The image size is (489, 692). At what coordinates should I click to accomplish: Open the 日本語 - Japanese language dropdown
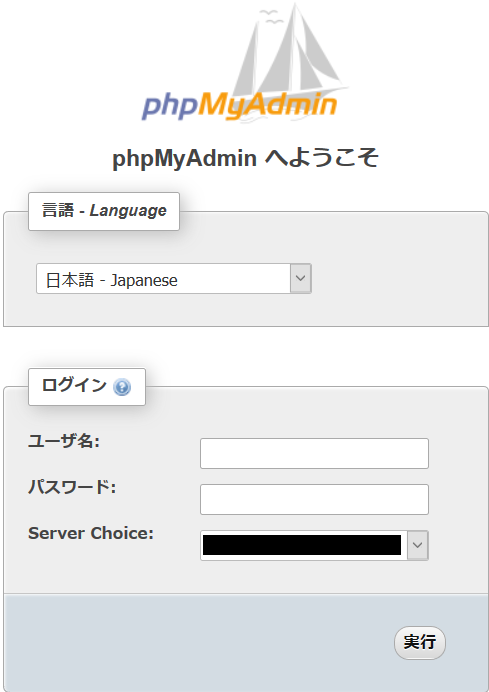(x=174, y=278)
